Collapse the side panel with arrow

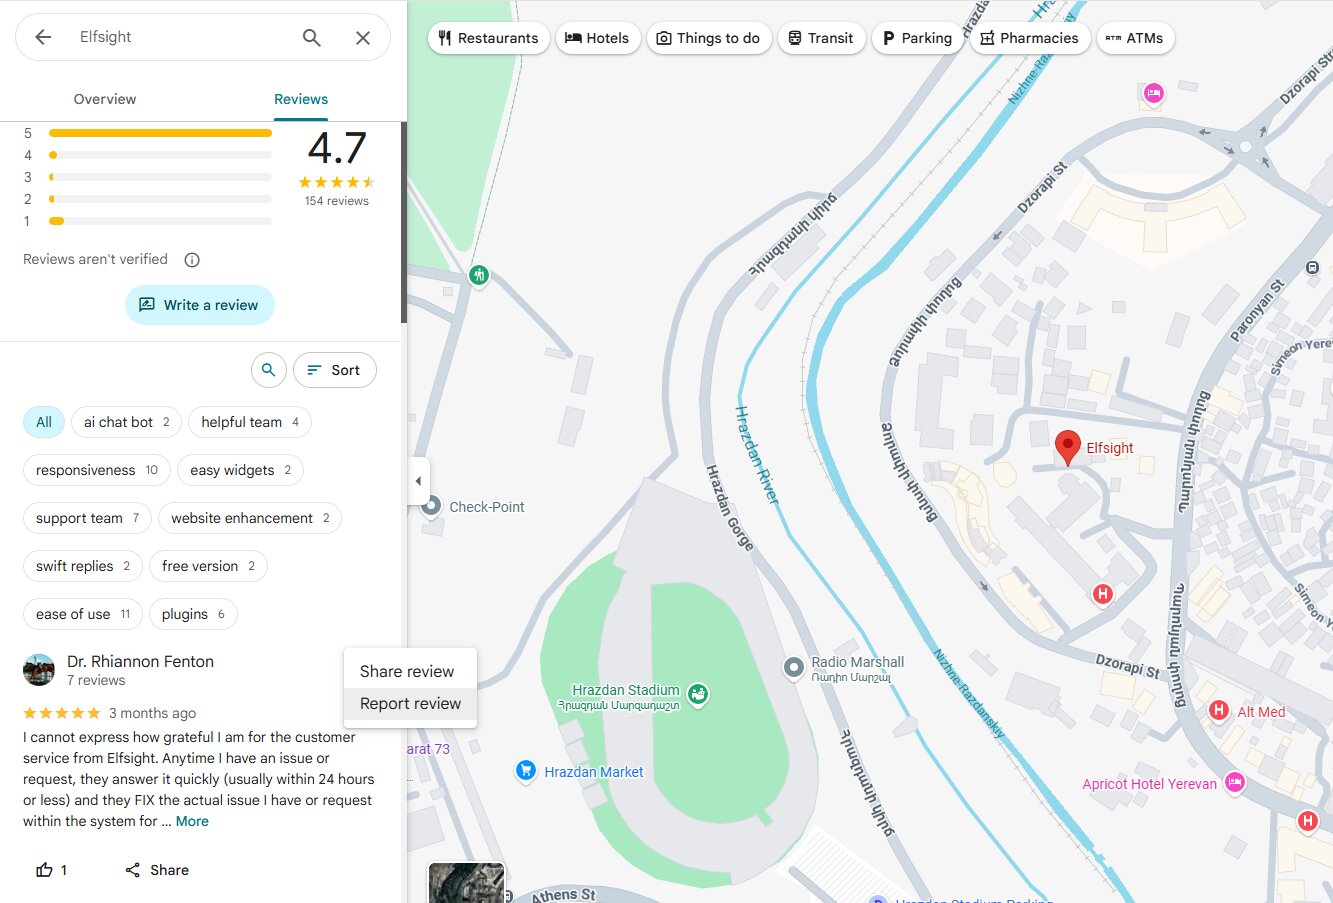pos(418,481)
